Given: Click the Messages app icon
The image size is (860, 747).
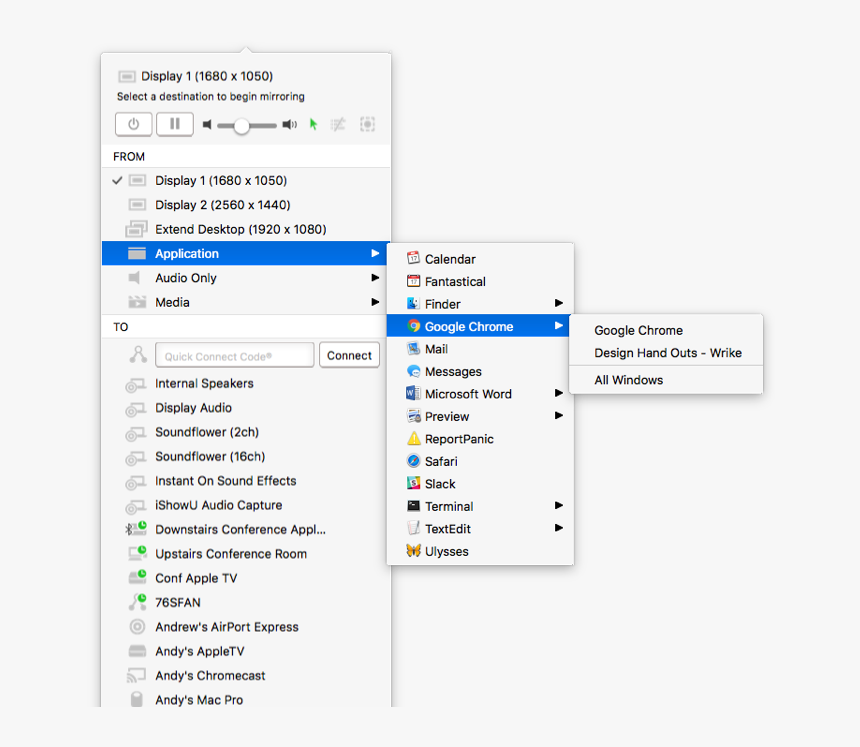Looking at the screenshot, I should (x=414, y=371).
